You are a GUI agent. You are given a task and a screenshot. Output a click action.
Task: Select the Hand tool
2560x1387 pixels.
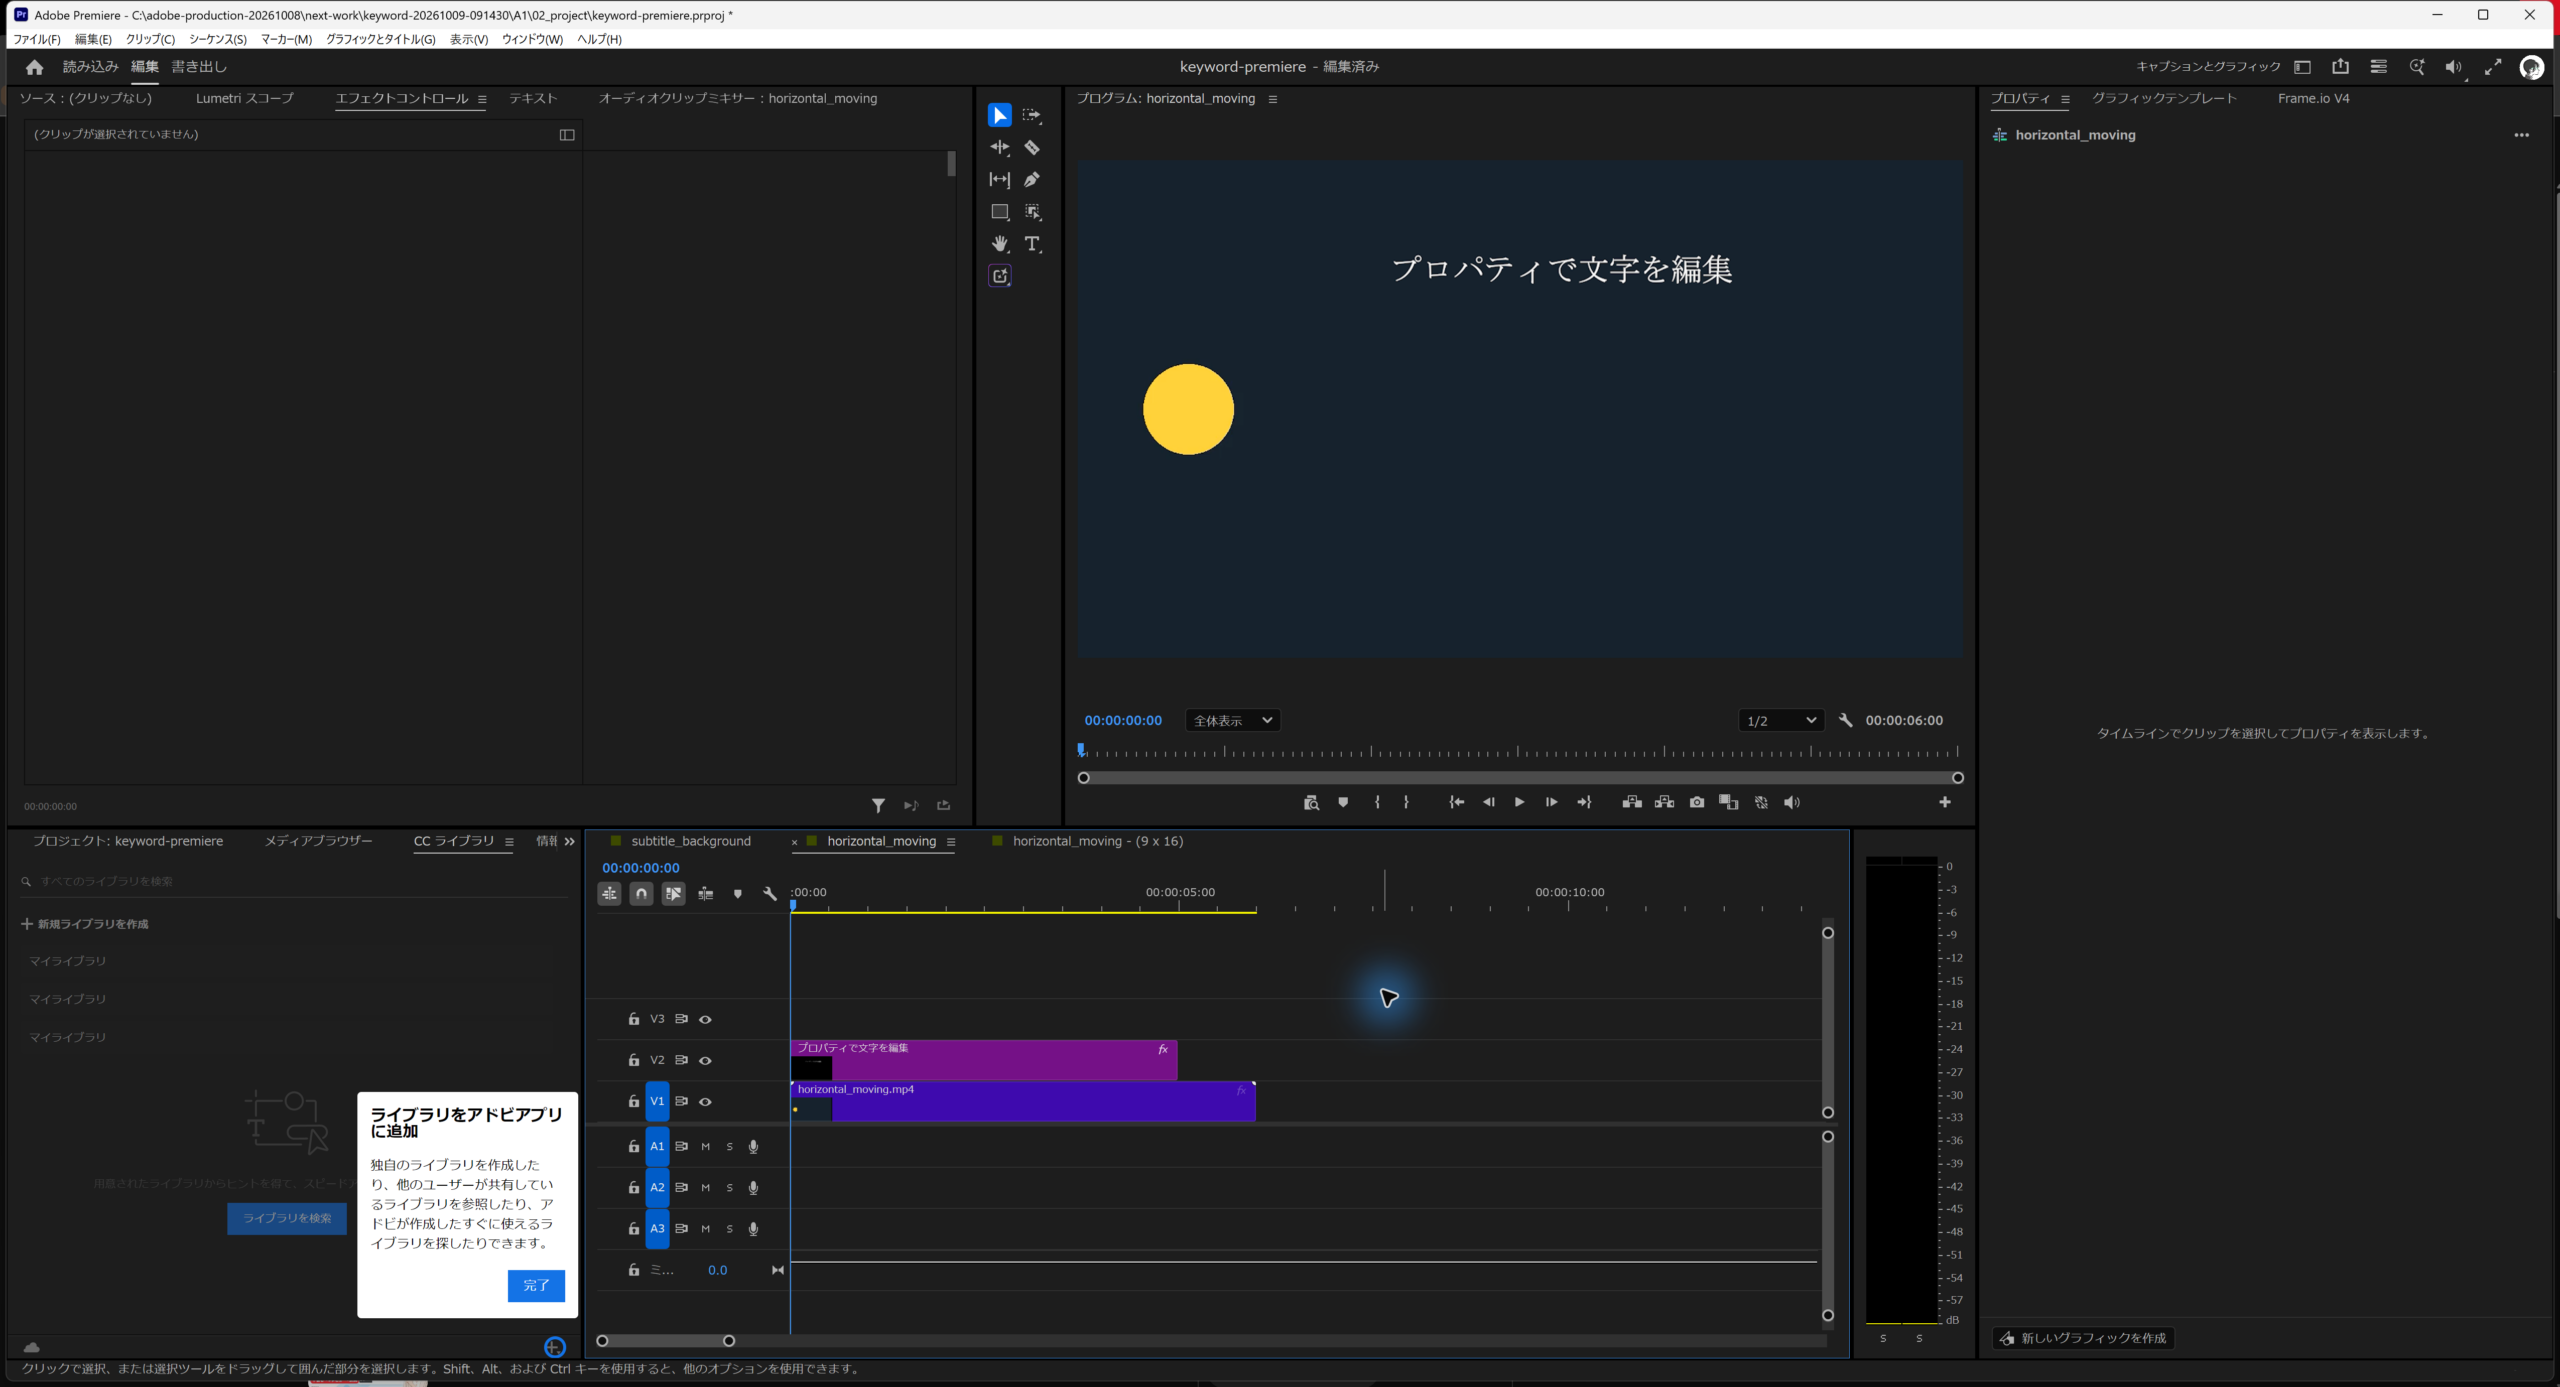point(999,244)
